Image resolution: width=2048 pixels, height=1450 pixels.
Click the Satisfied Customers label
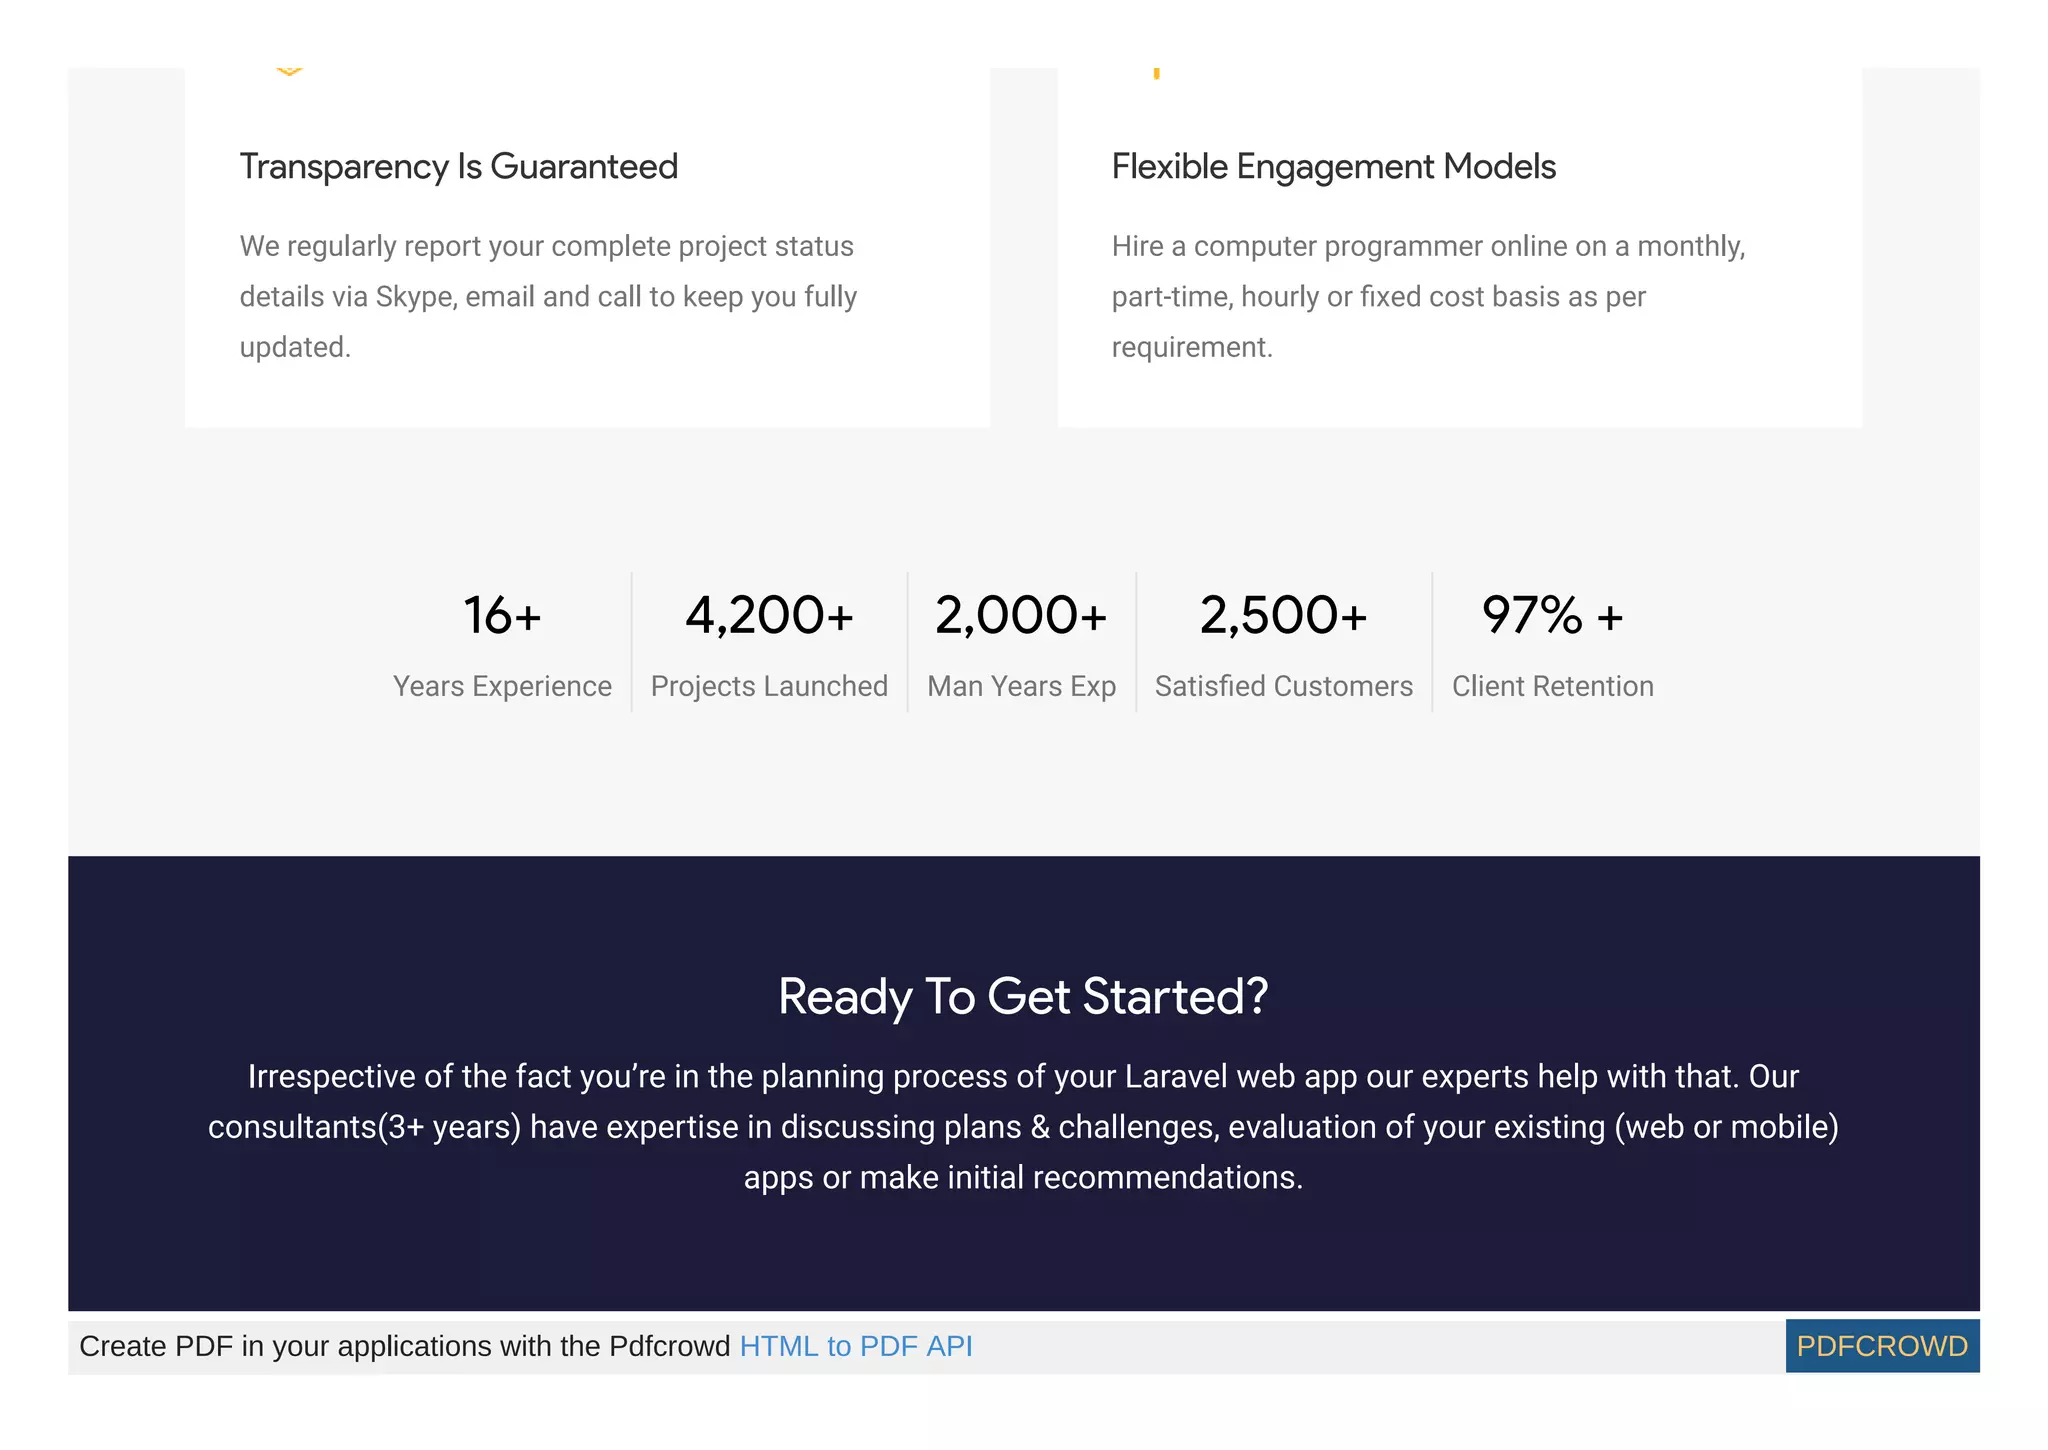(x=1284, y=686)
